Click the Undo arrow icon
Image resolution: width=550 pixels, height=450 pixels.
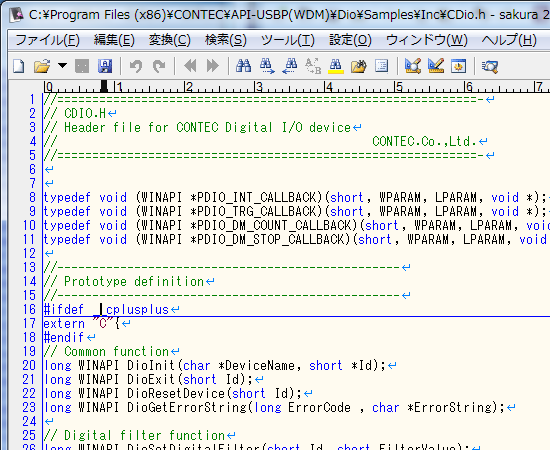(136, 66)
